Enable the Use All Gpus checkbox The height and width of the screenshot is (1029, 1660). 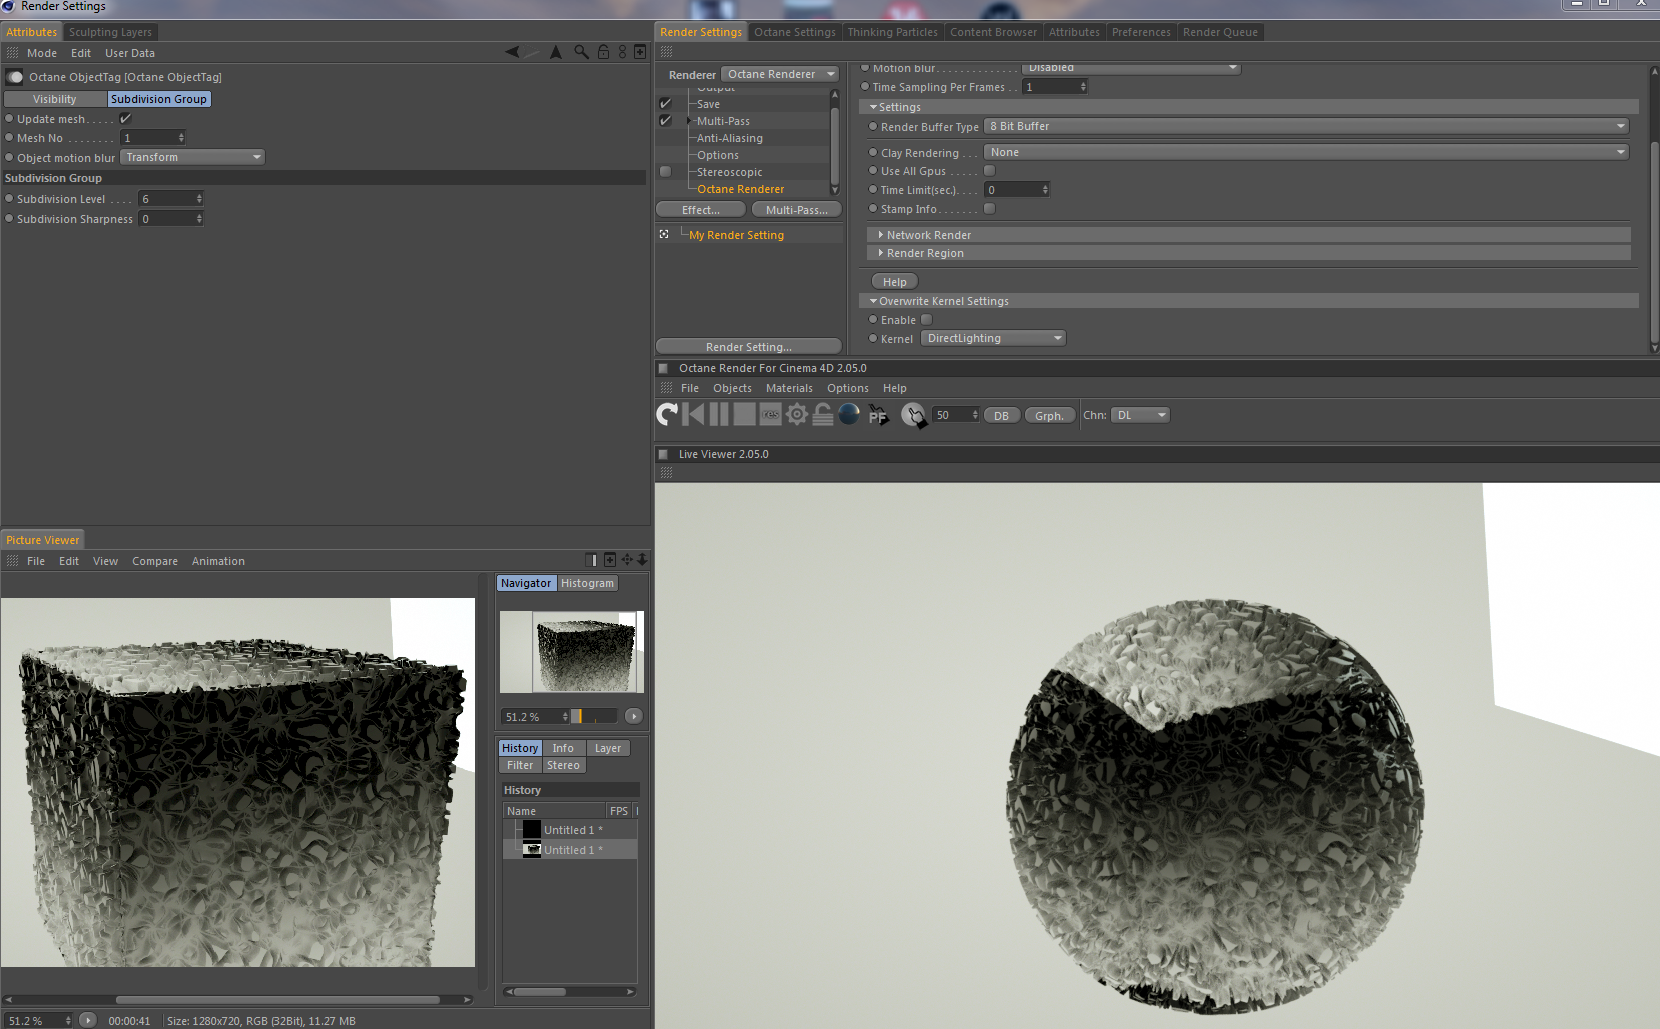point(989,171)
